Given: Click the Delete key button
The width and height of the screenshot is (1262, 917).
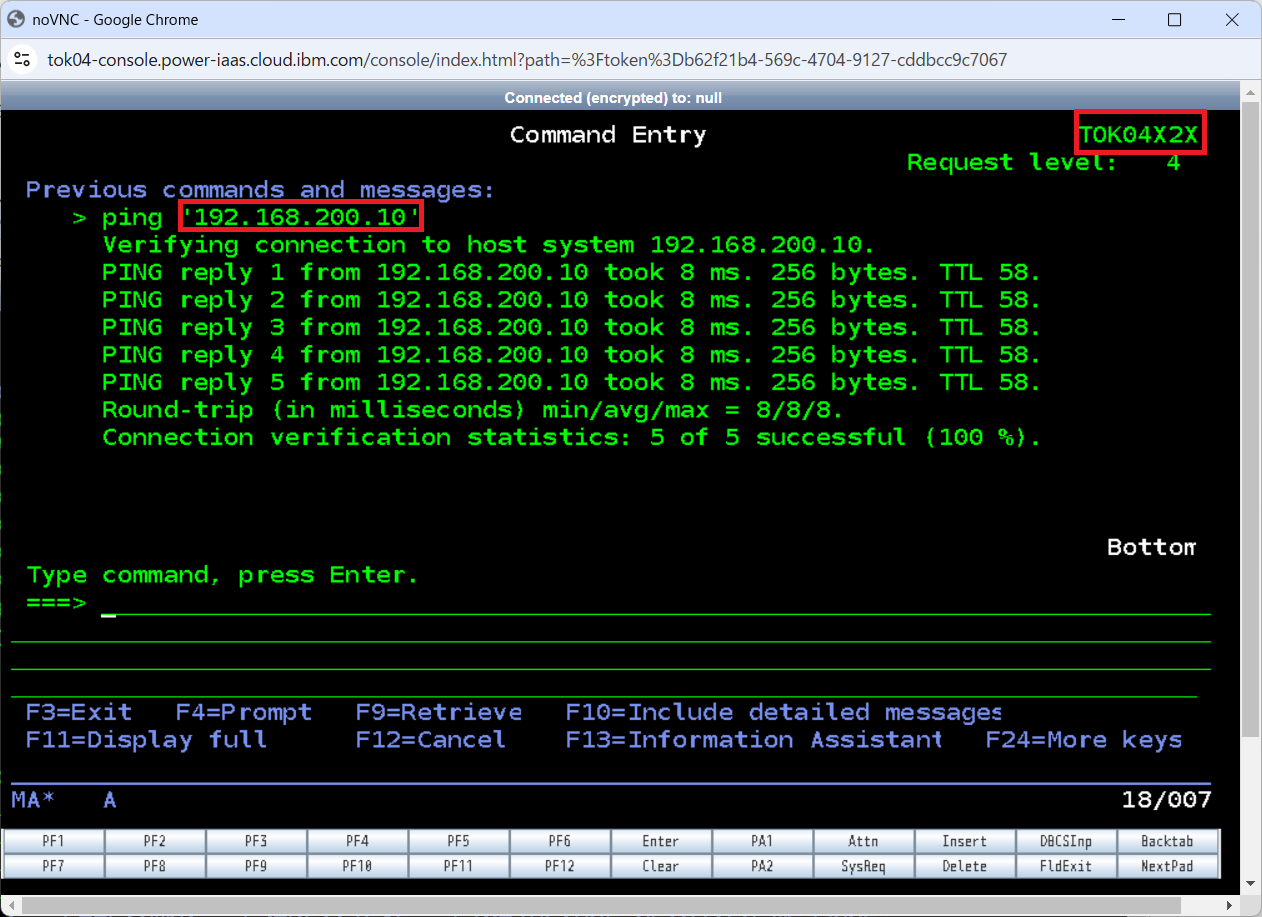Looking at the screenshot, I should coord(964,866).
